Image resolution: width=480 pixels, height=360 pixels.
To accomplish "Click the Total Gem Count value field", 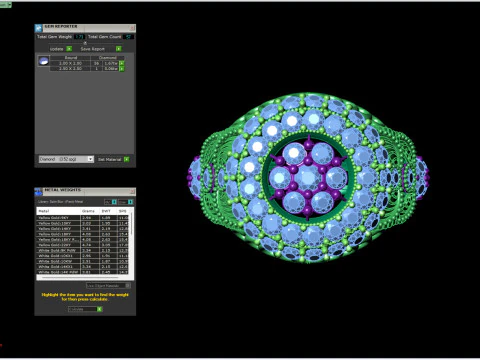I will click(128, 37).
